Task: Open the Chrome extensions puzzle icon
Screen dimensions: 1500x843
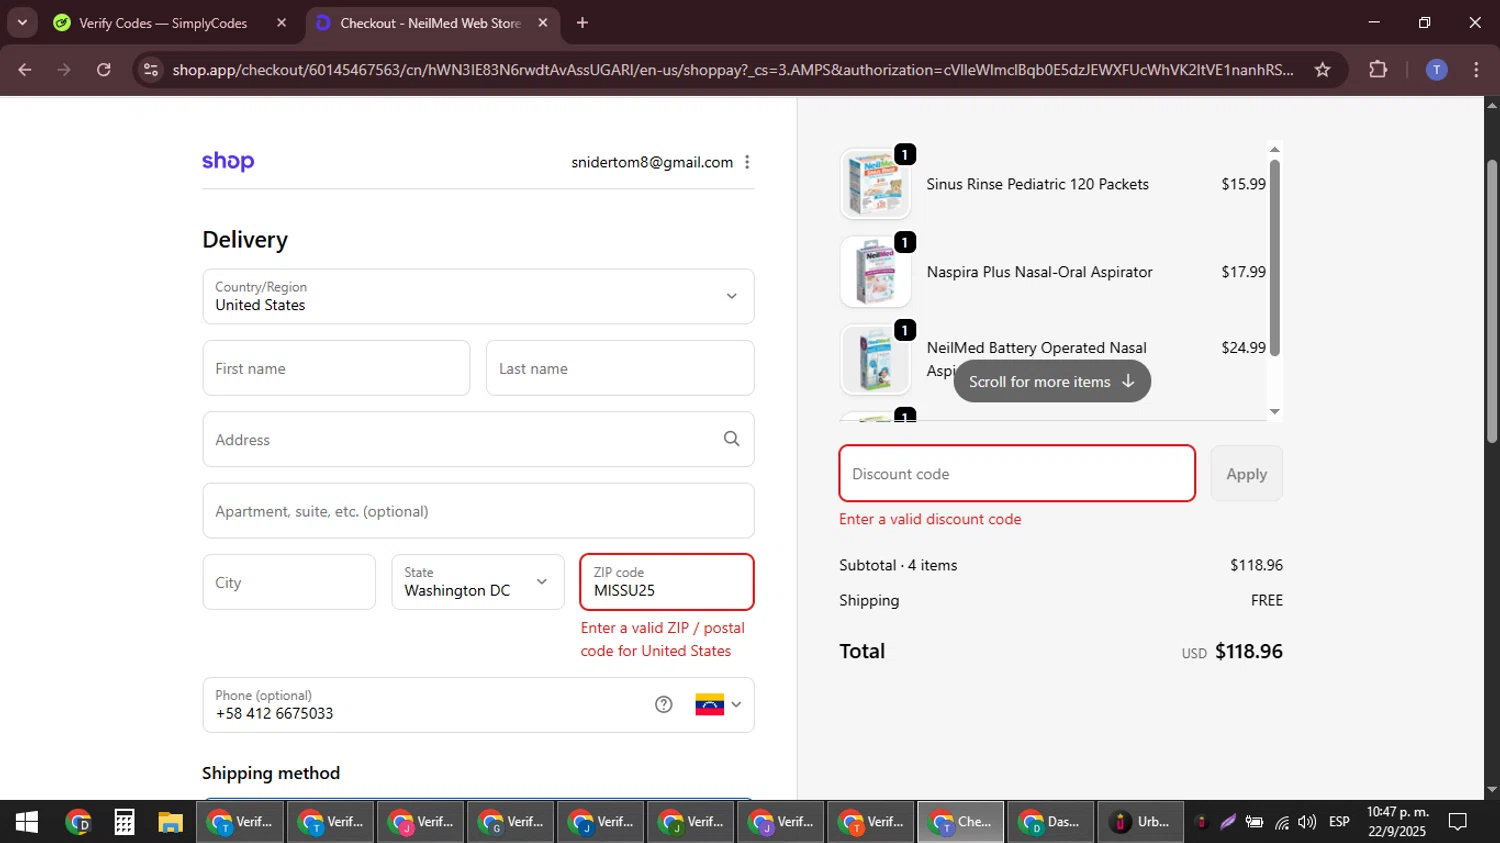Action: (1378, 70)
